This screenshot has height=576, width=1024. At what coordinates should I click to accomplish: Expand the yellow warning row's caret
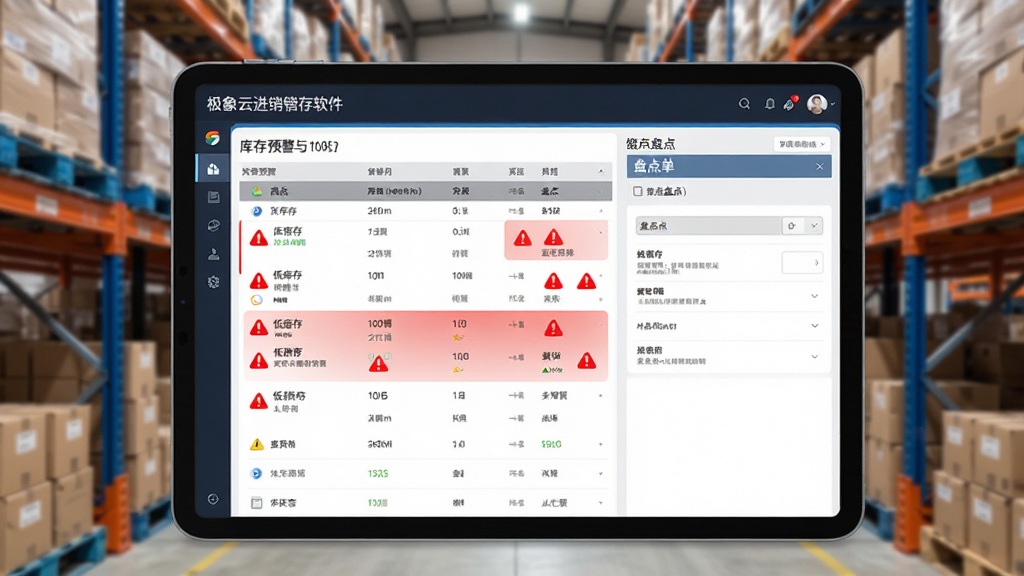[601, 444]
